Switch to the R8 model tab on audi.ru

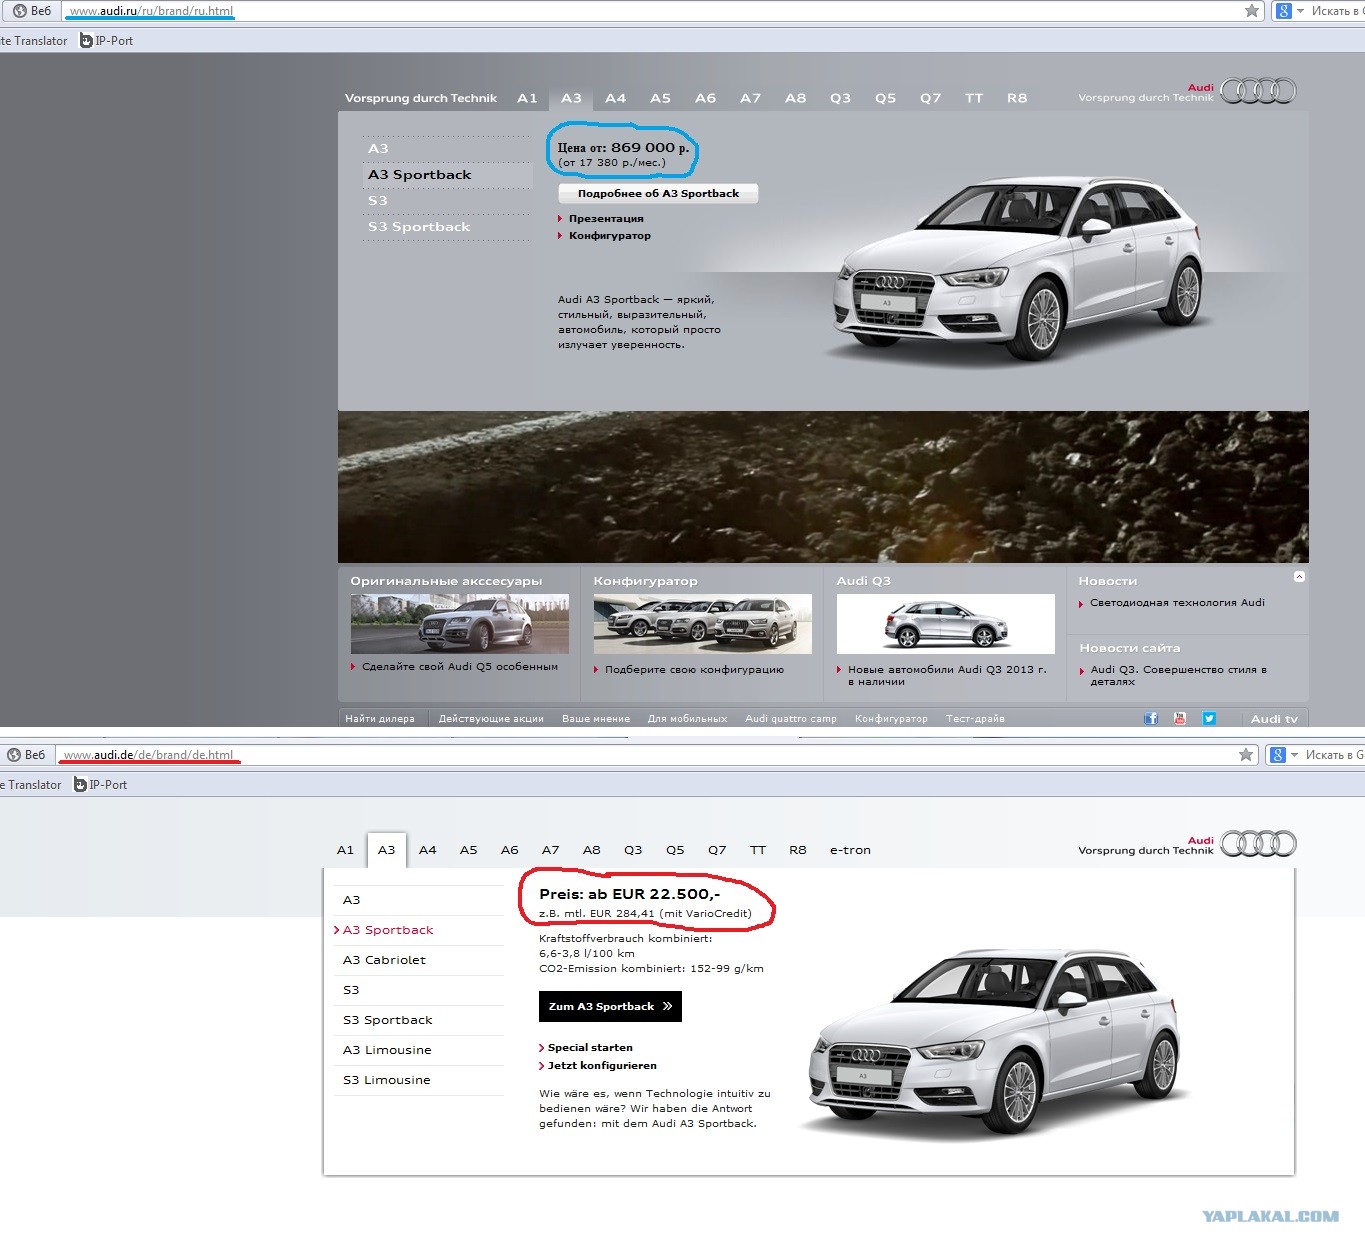coord(1017,98)
